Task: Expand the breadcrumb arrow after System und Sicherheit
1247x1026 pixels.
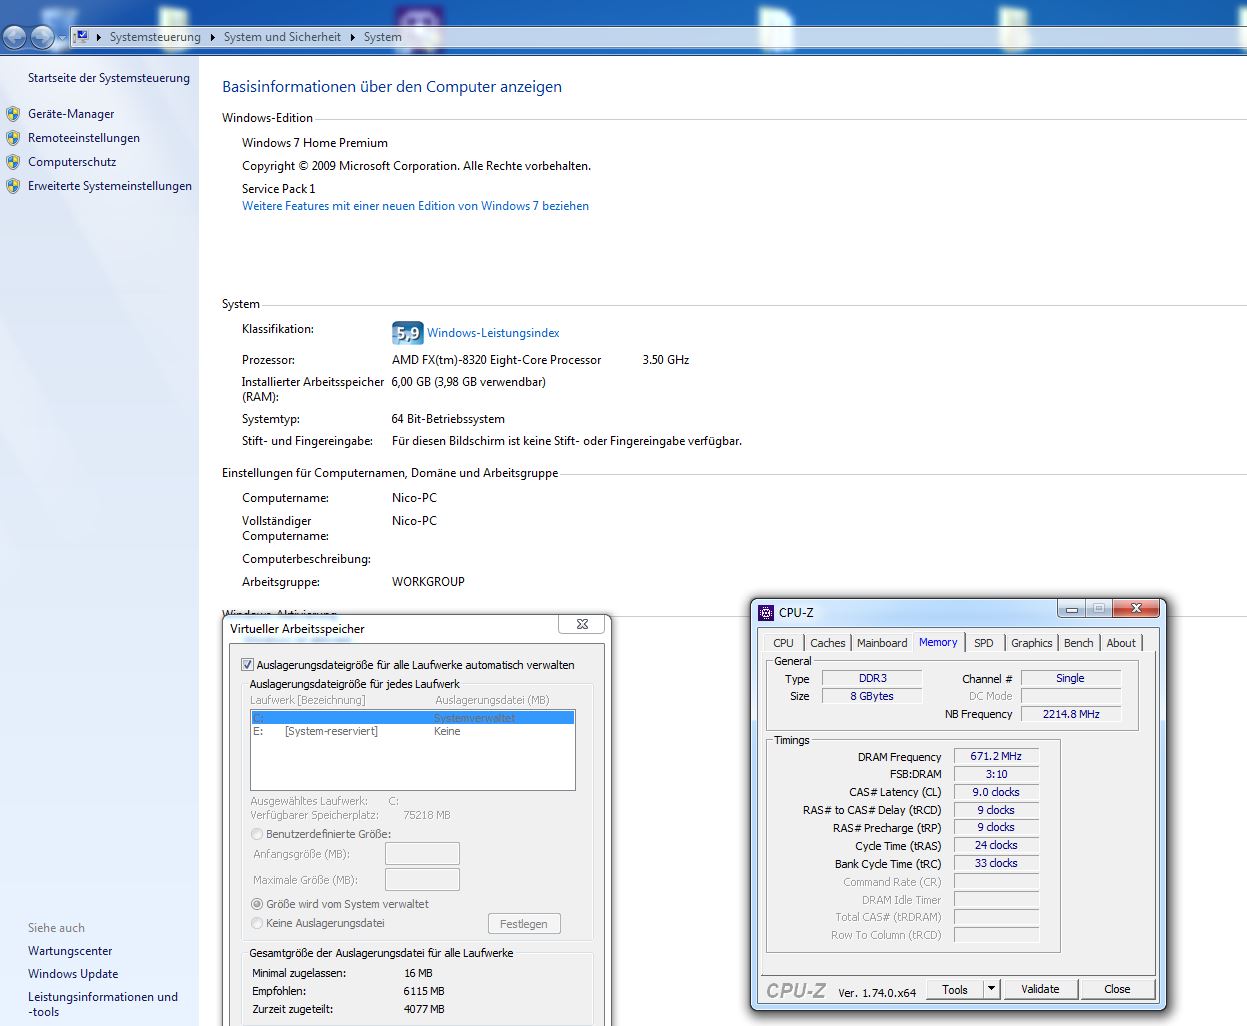Action: 352,37
